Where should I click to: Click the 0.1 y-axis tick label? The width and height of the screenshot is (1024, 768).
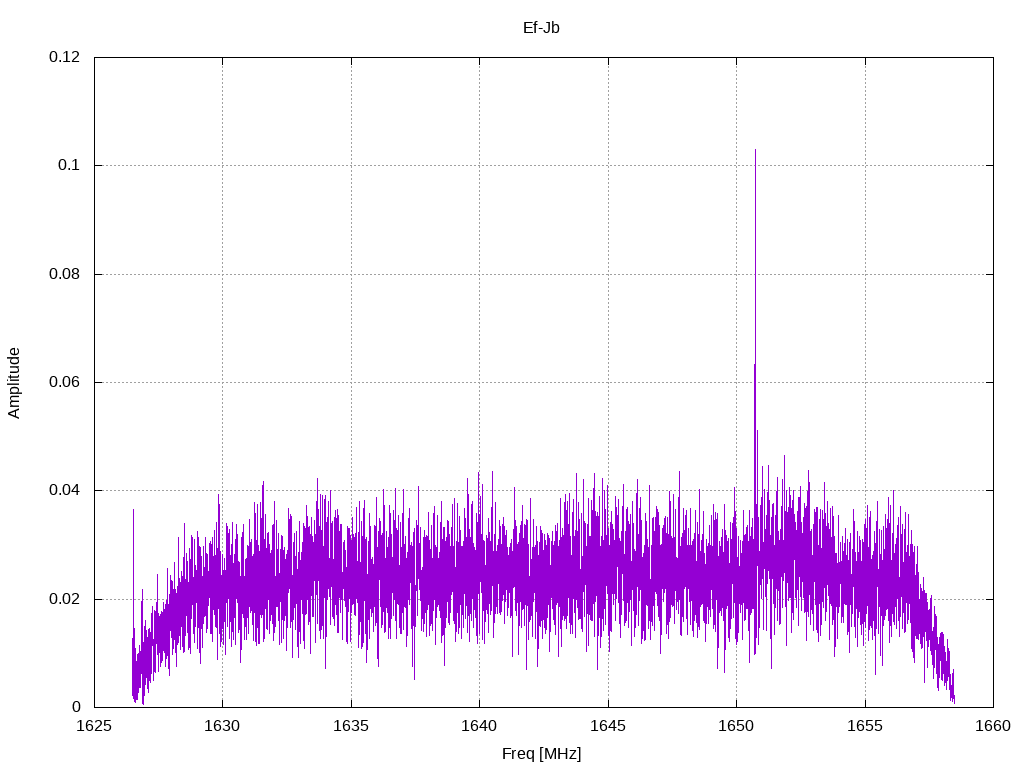(69, 165)
